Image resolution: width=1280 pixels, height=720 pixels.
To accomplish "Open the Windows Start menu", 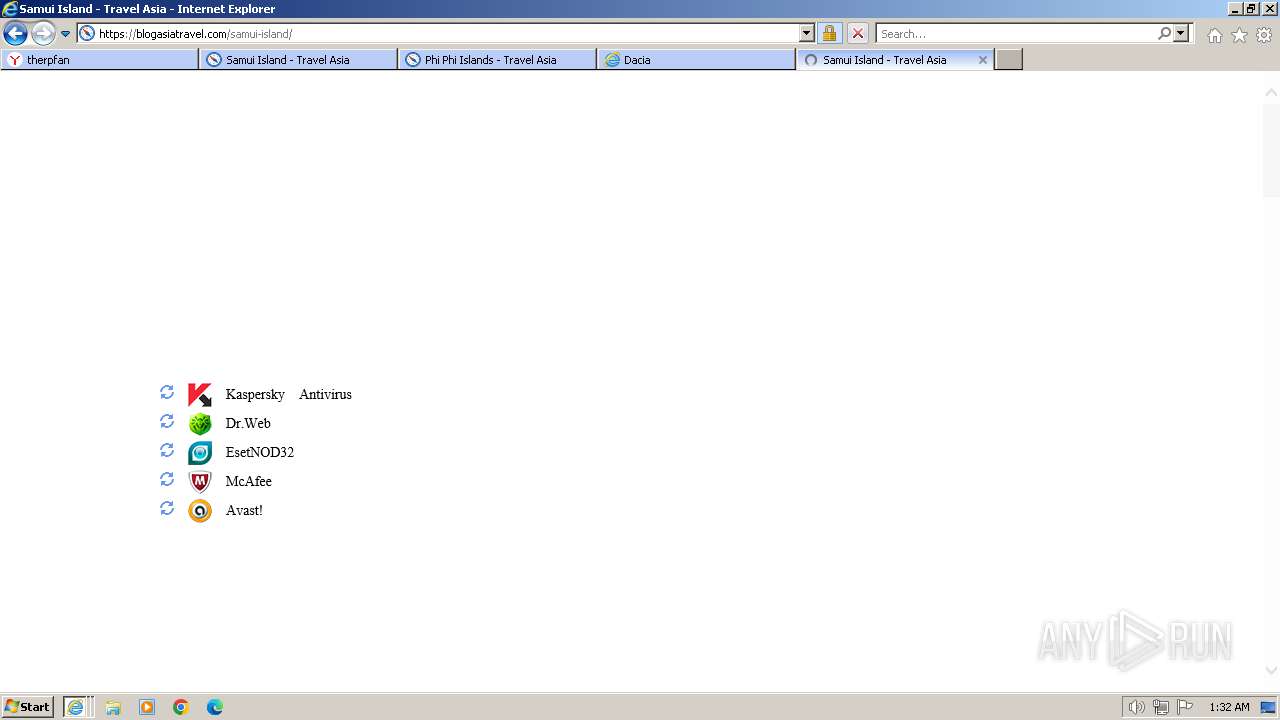I will (x=27, y=707).
